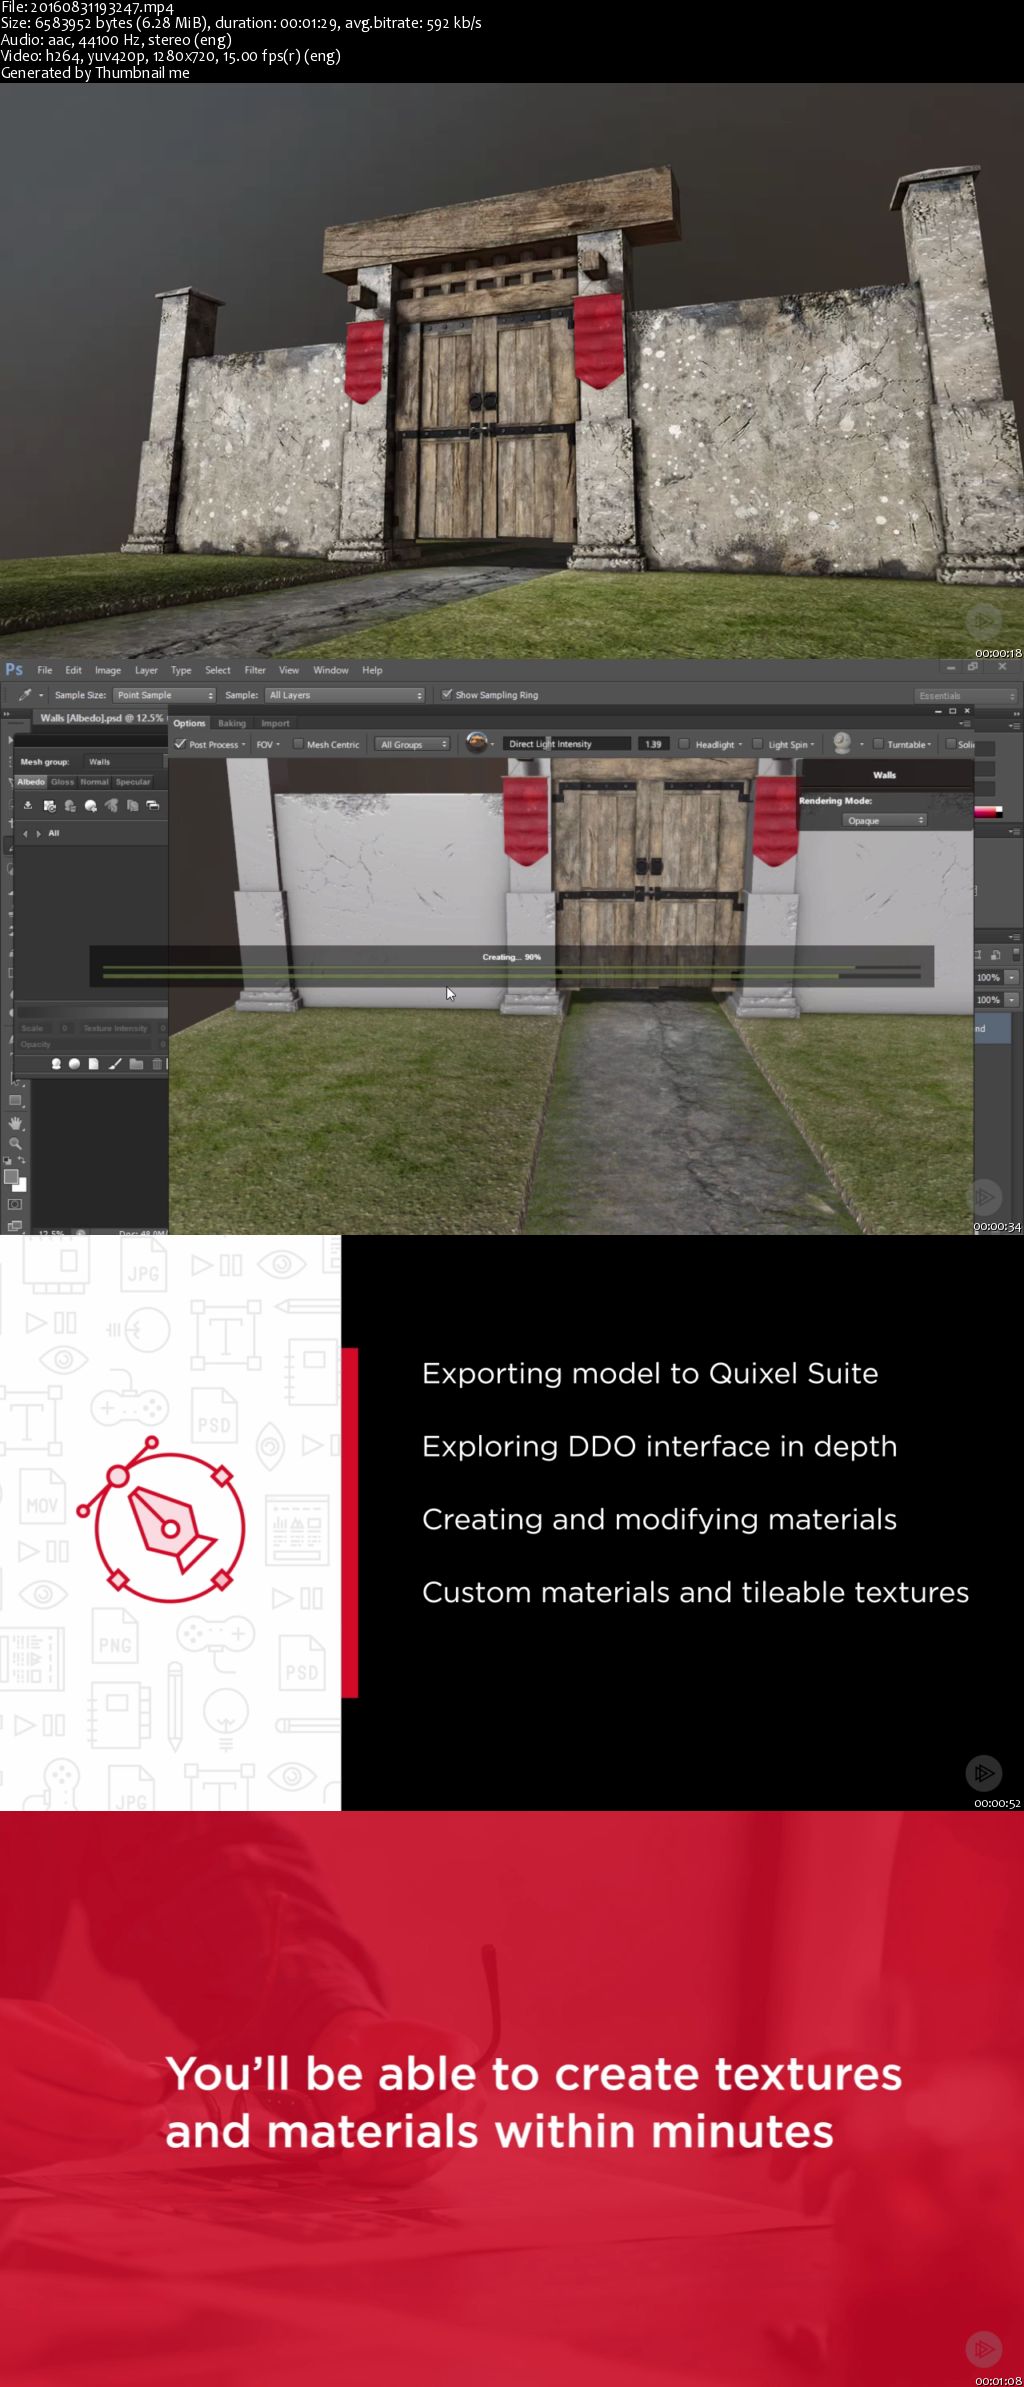Toggle the Post Process checkbox
Screen dimensions: 1024x2387
coord(180,744)
